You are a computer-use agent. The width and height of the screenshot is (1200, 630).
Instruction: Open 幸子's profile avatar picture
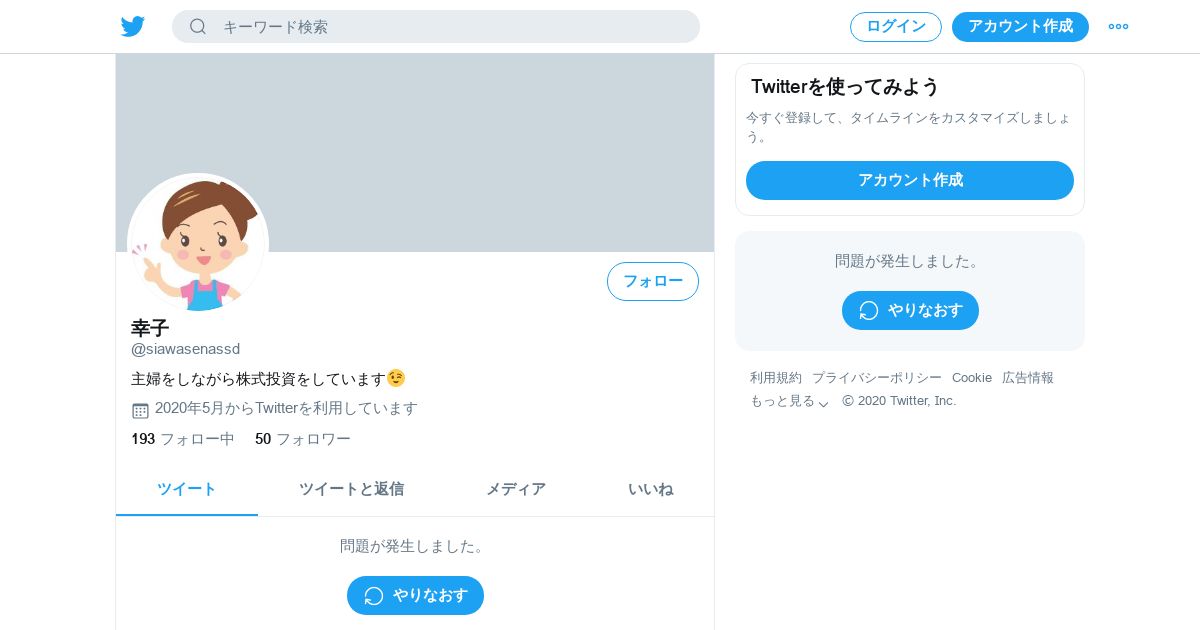(x=198, y=243)
